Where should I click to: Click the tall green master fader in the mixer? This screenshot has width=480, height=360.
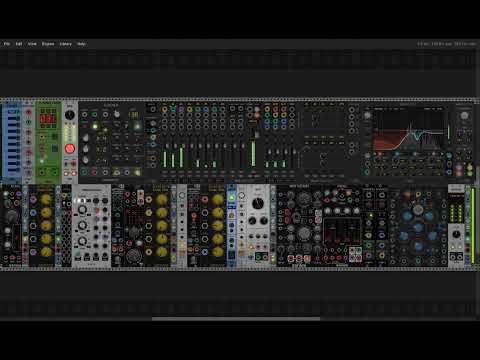click(253, 153)
